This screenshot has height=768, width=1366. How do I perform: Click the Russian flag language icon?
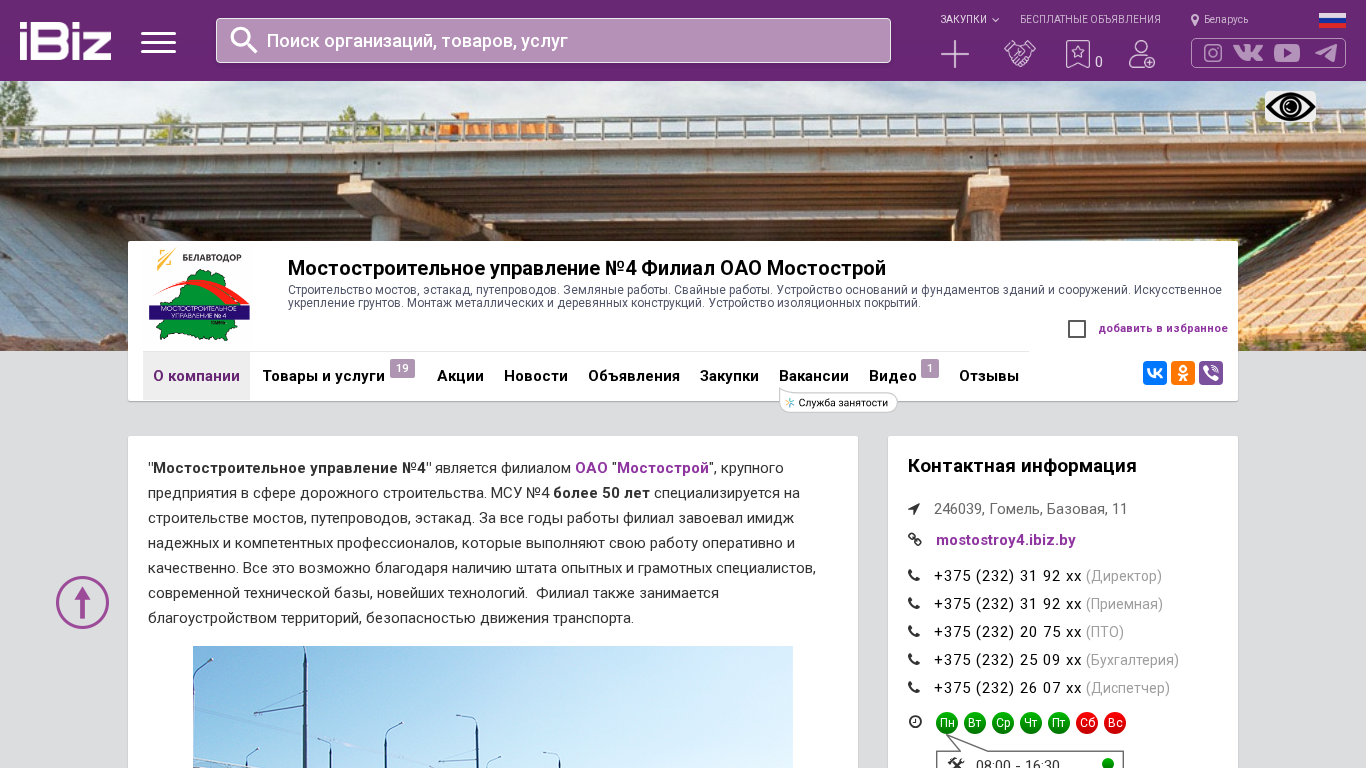(1332, 20)
